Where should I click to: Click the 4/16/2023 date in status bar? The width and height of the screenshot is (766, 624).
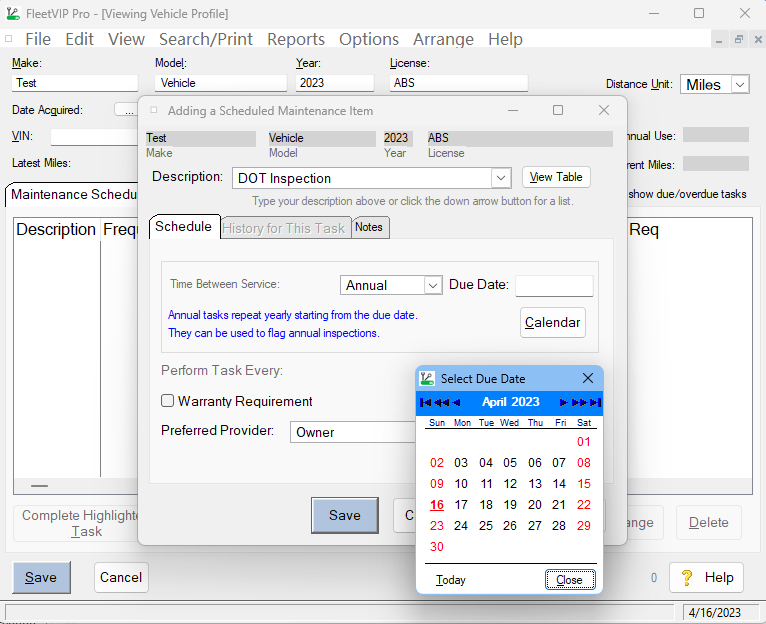pyautogui.click(x=715, y=612)
